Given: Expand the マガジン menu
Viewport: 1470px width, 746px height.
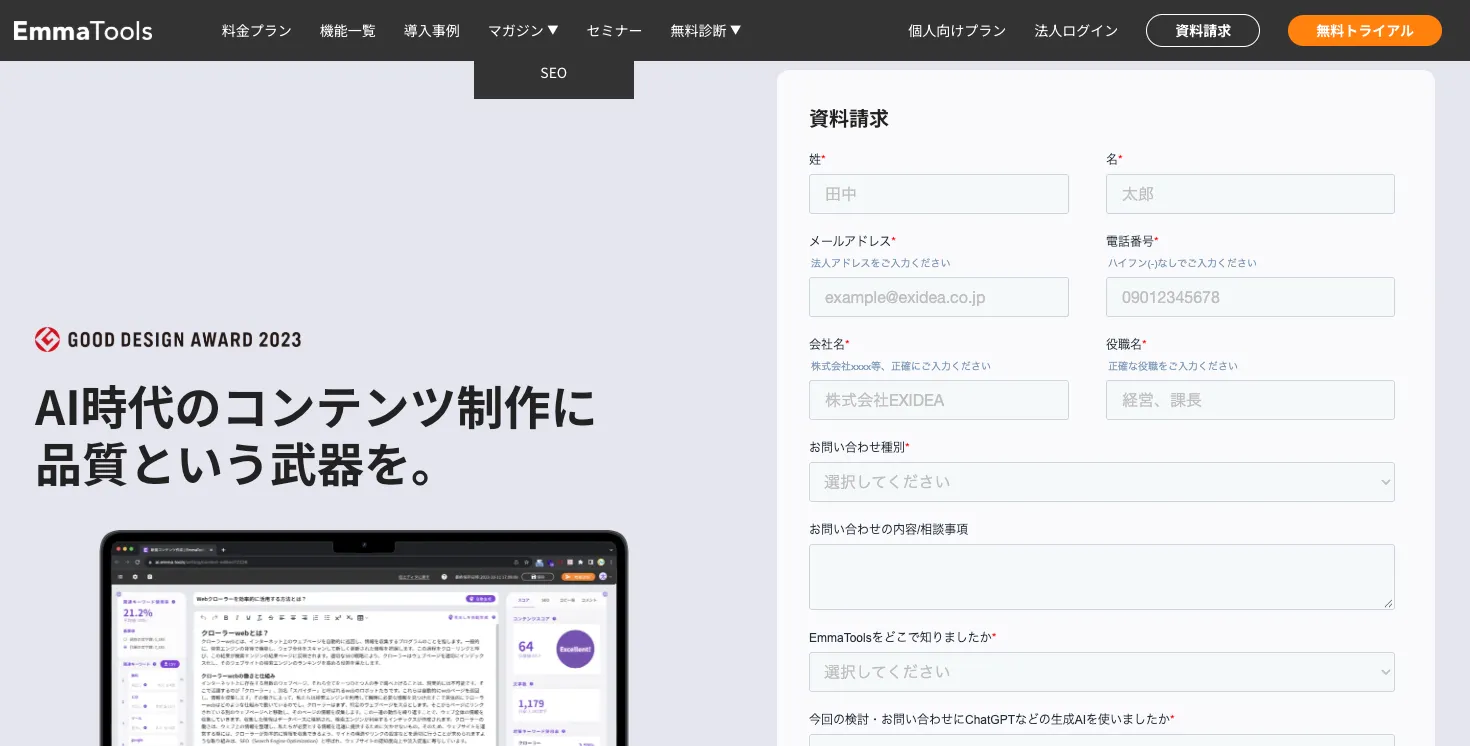Looking at the screenshot, I should [523, 31].
